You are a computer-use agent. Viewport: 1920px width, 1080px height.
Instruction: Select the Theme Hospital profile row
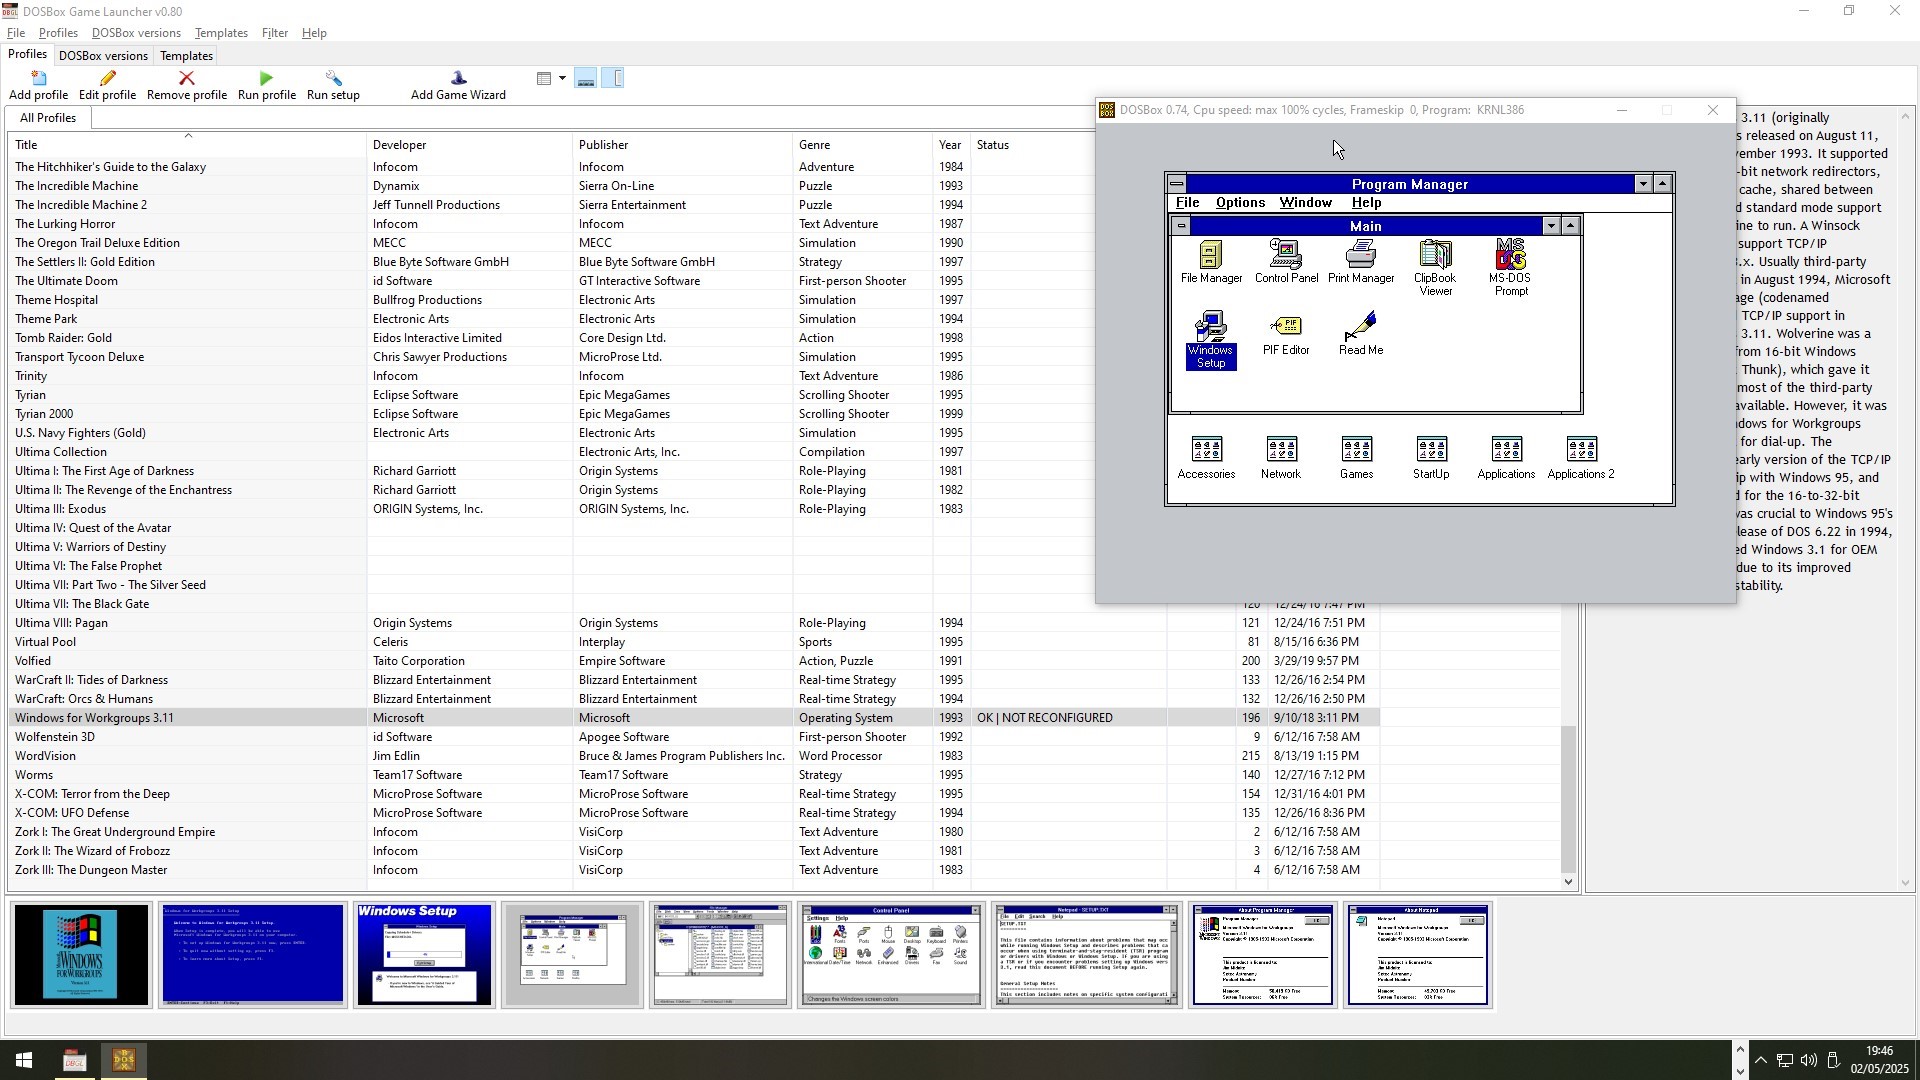[552, 300]
